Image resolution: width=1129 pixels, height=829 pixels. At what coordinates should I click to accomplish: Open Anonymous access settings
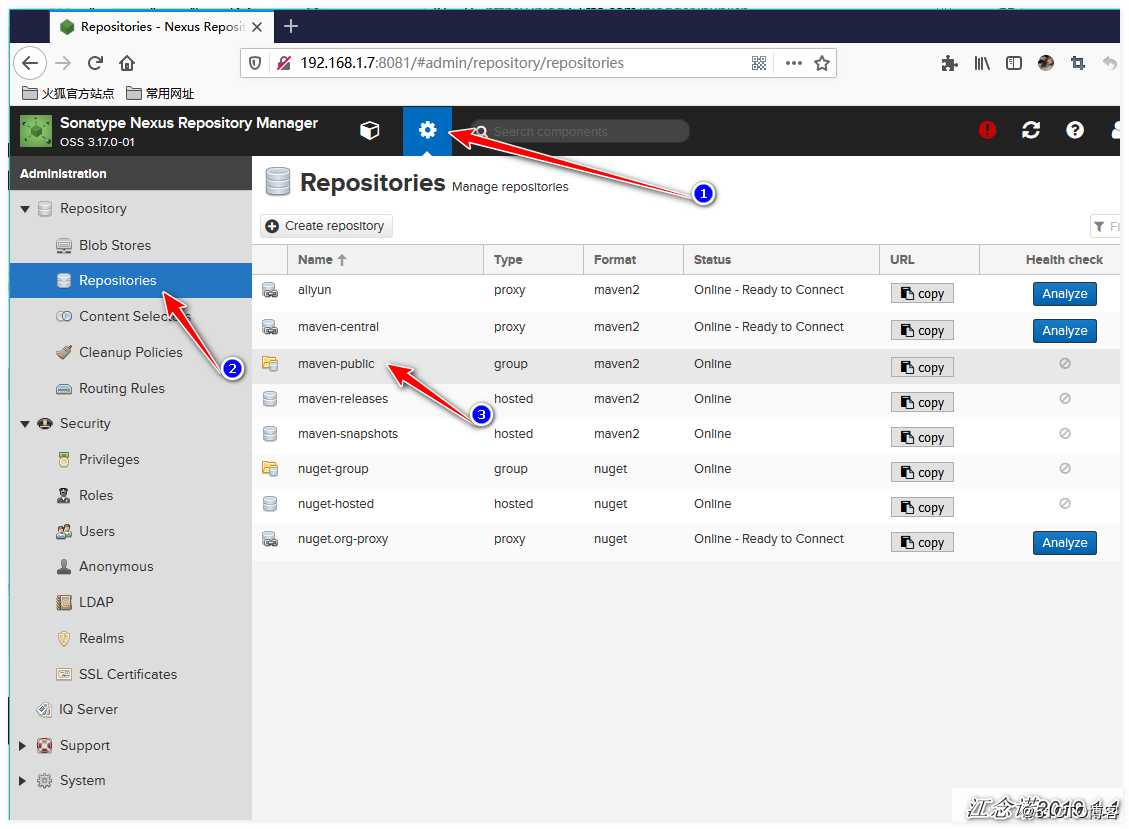(x=116, y=567)
